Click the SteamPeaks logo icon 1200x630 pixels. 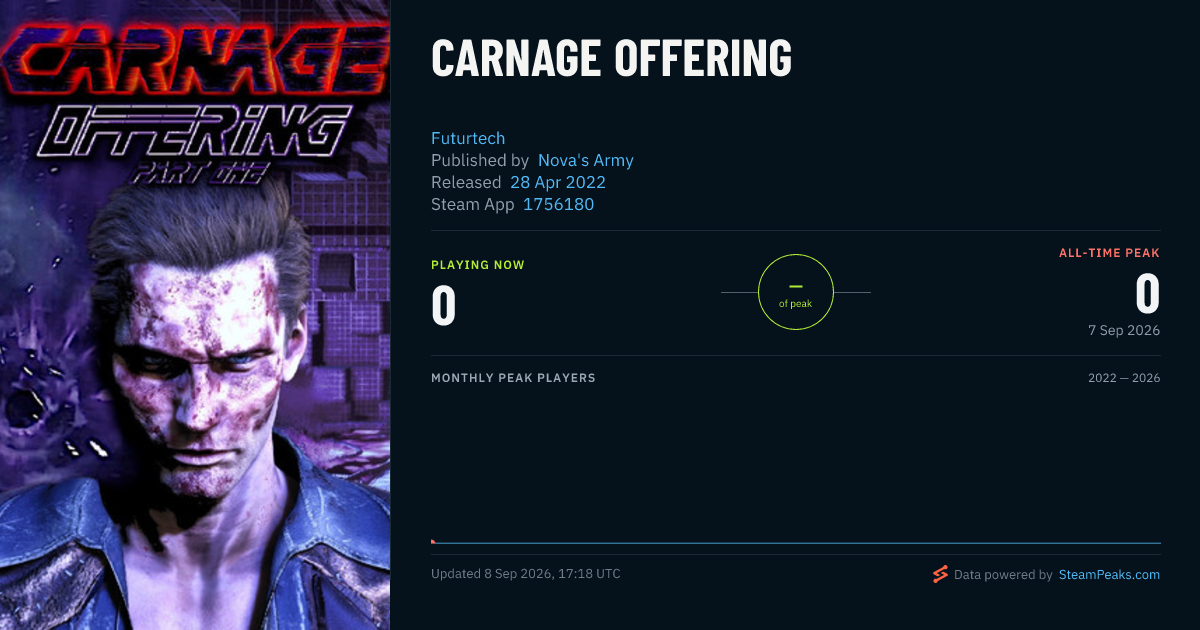pyautogui.click(x=940, y=574)
